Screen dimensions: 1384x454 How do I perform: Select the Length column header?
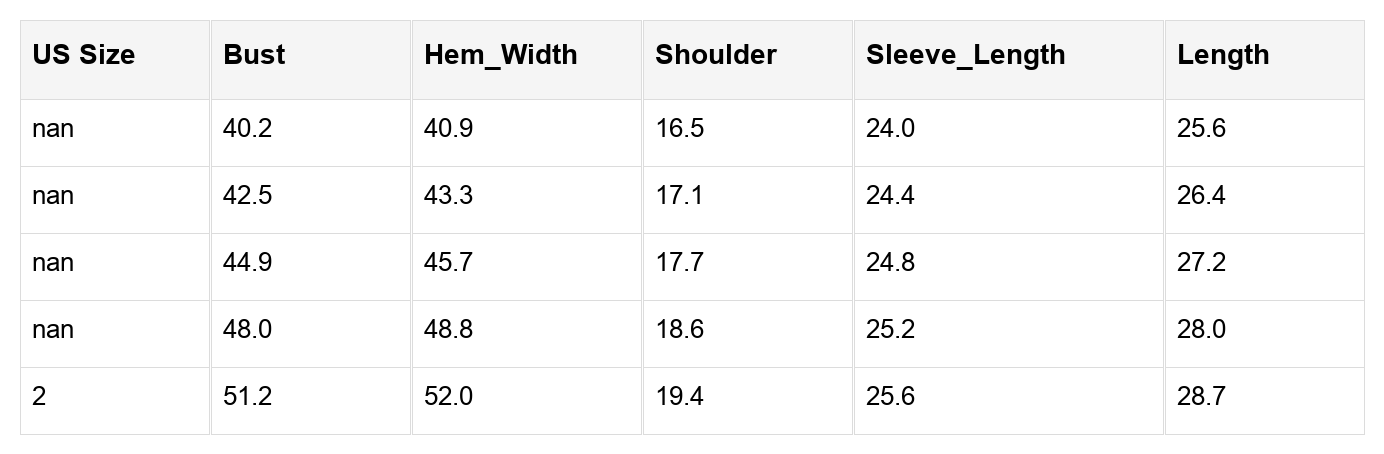pos(1223,55)
